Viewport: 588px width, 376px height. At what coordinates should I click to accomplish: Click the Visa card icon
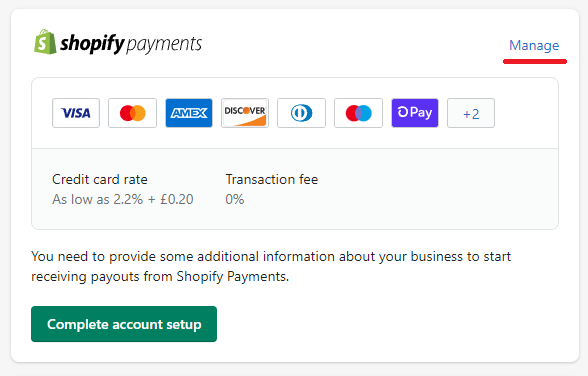pos(76,113)
